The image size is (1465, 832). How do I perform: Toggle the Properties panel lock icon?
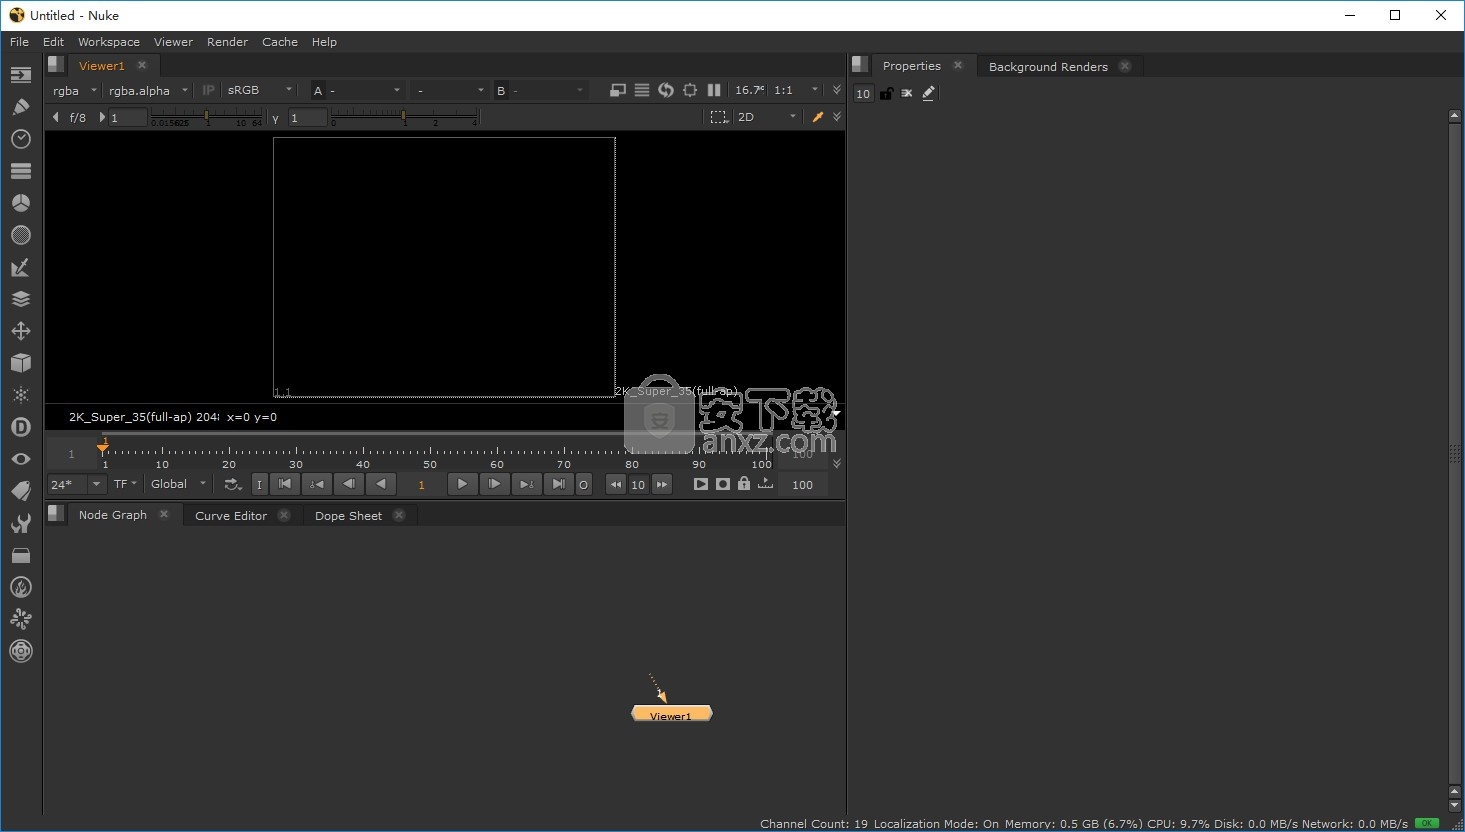pyautogui.click(x=886, y=93)
